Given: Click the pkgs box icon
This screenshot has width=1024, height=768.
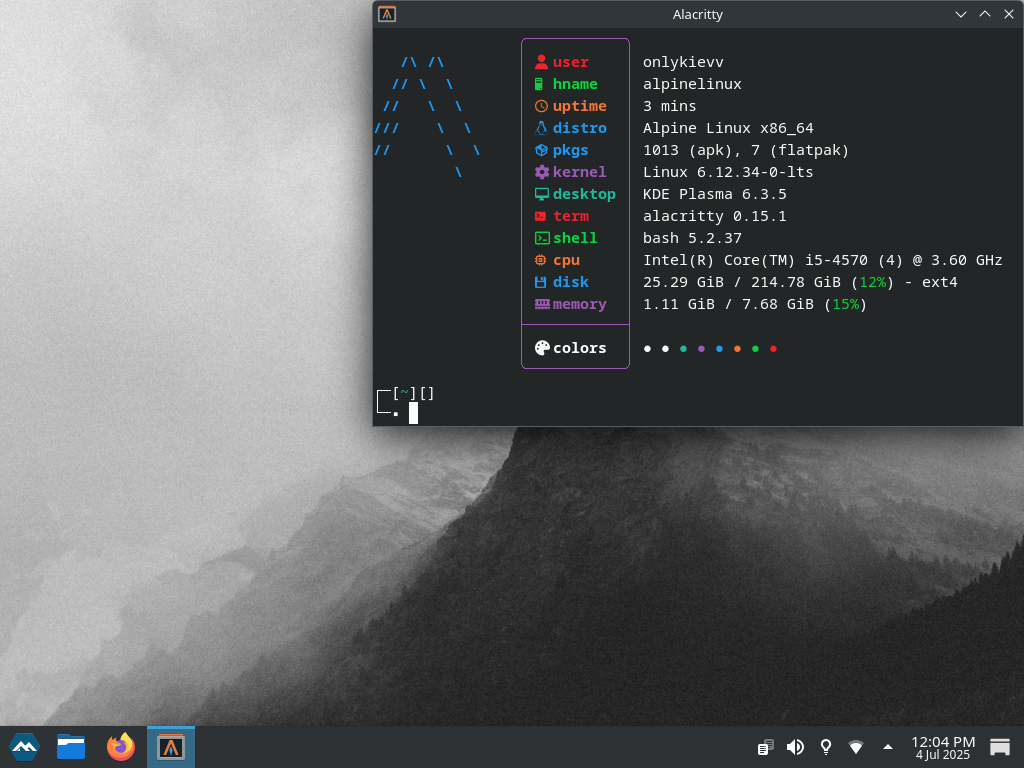Looking at the screenshot, I should click(541, 150).
